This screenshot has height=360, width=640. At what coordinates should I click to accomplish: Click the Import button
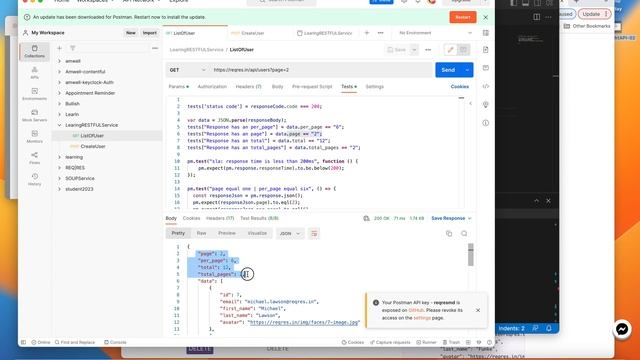149,33
